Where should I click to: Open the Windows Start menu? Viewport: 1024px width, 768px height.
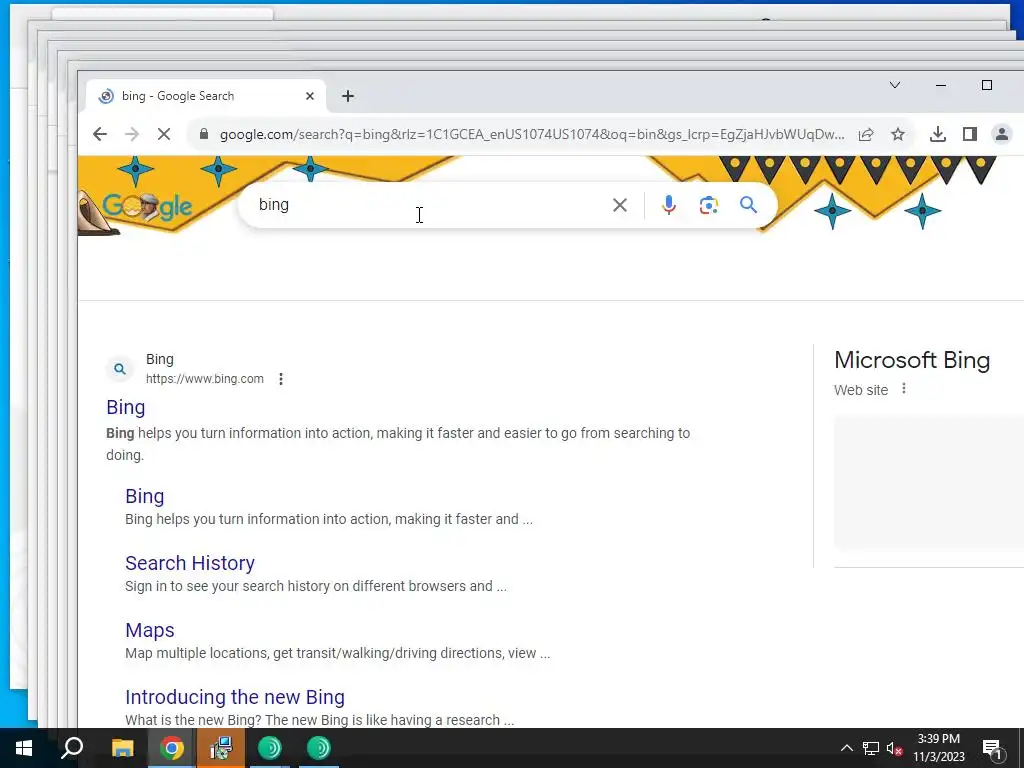24,748
